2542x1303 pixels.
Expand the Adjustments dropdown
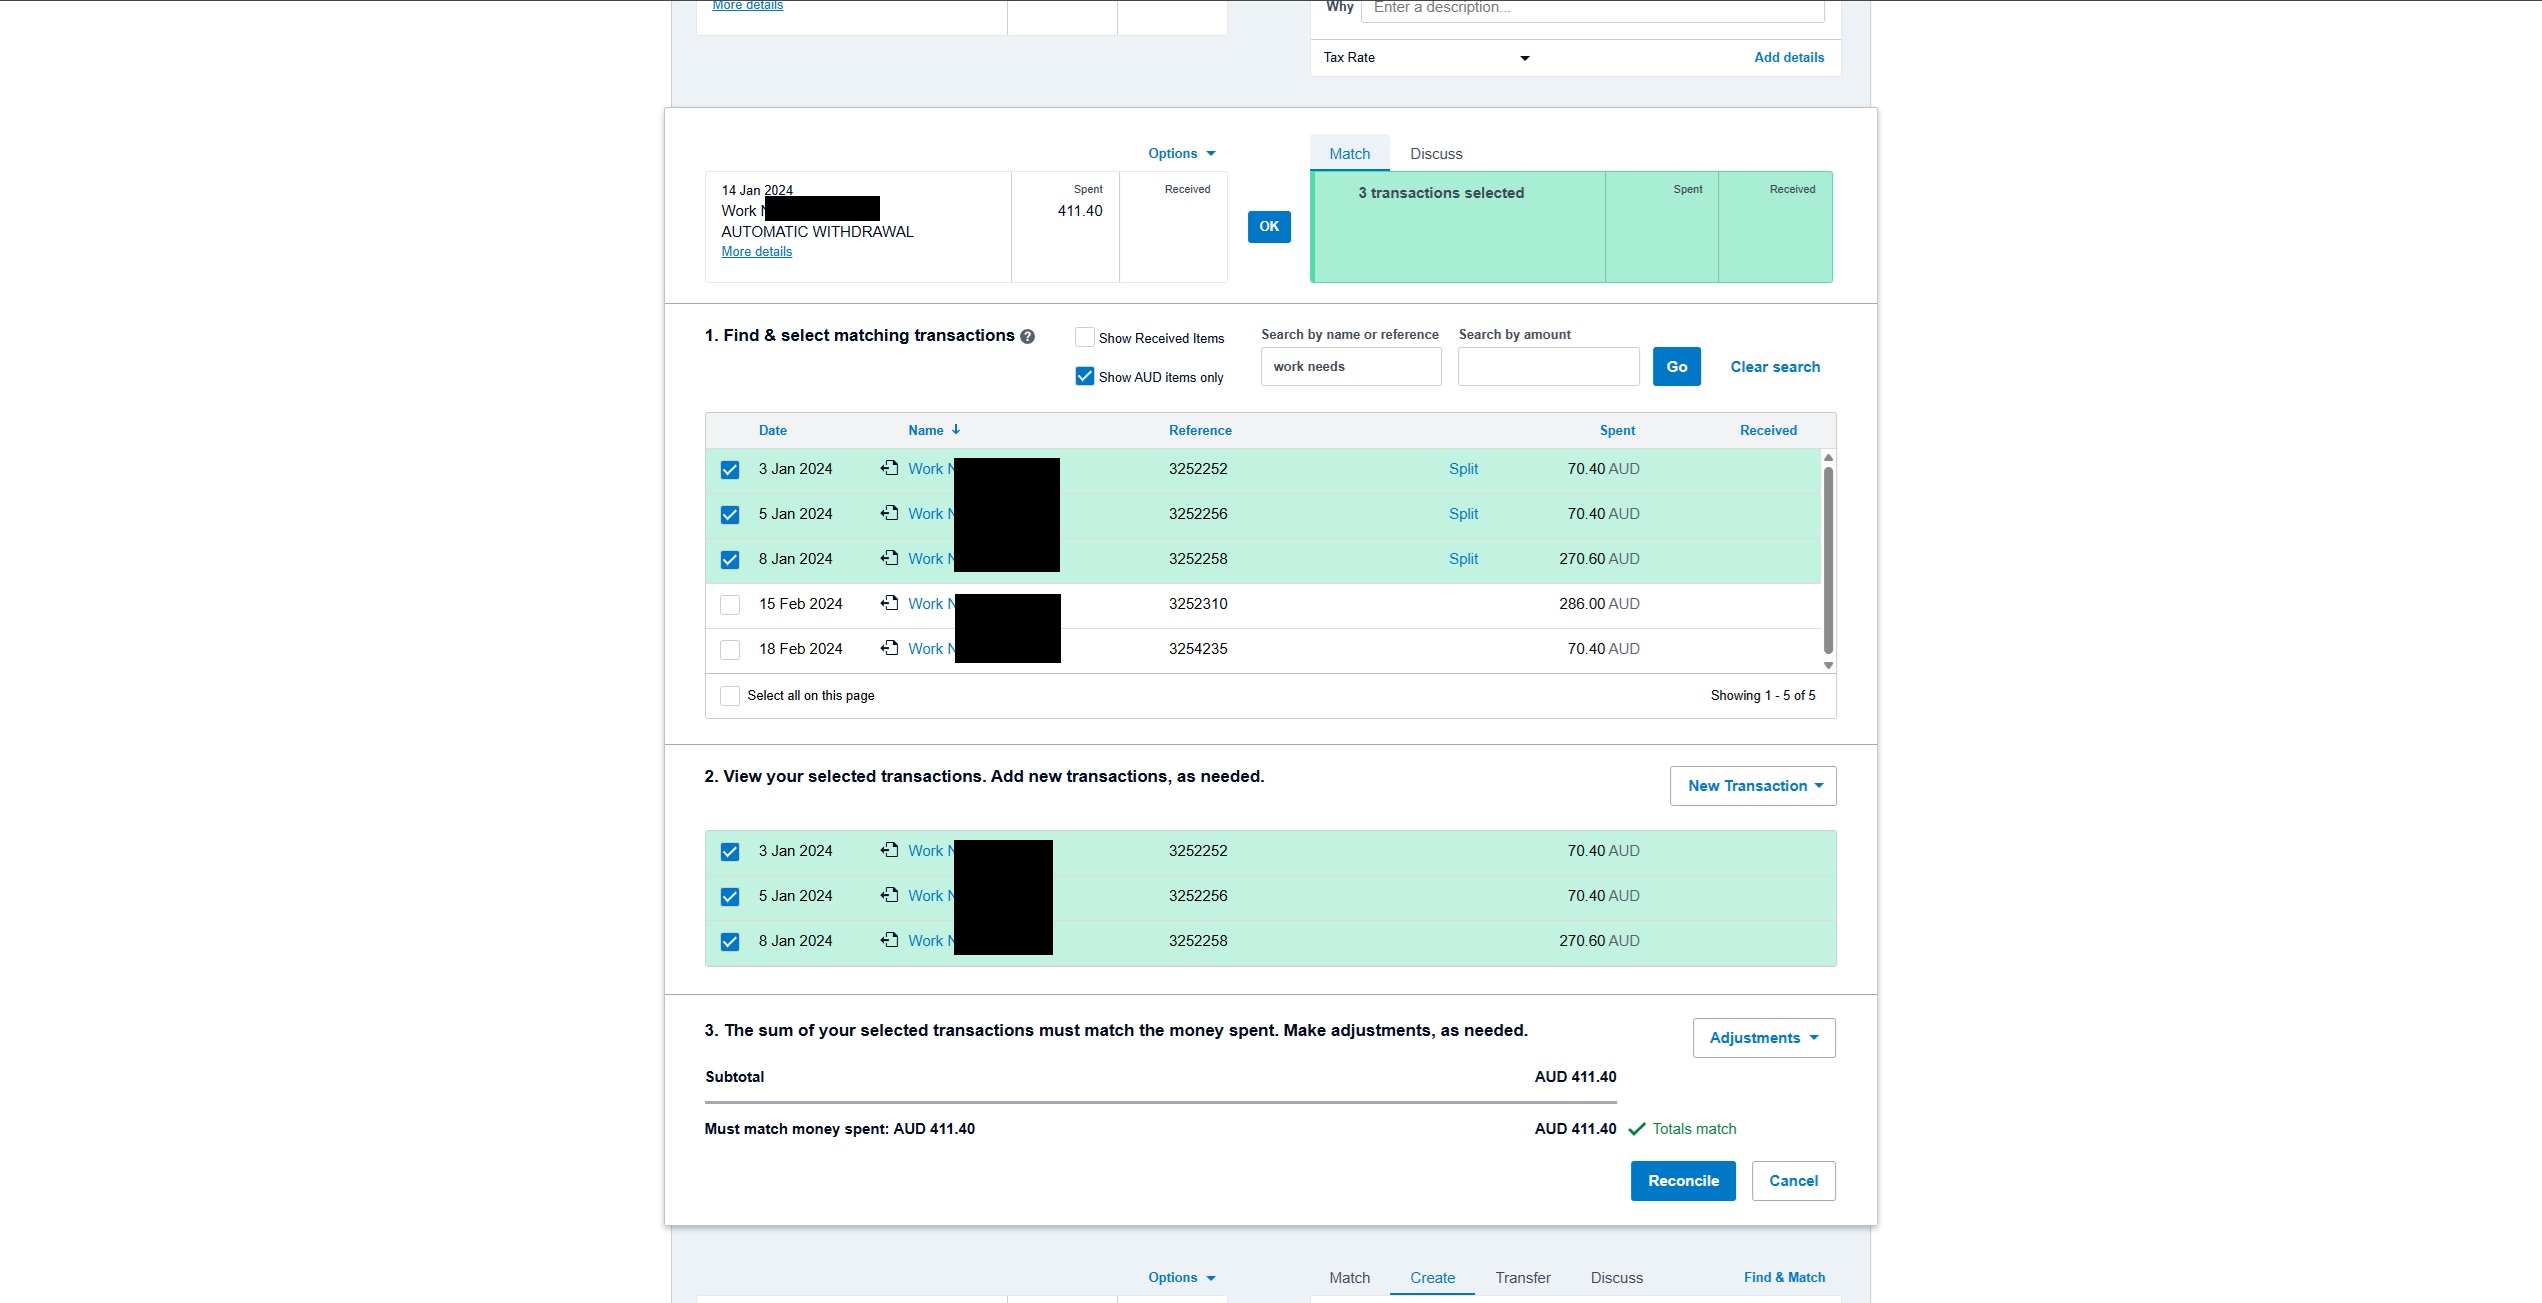(1763, 1038)
